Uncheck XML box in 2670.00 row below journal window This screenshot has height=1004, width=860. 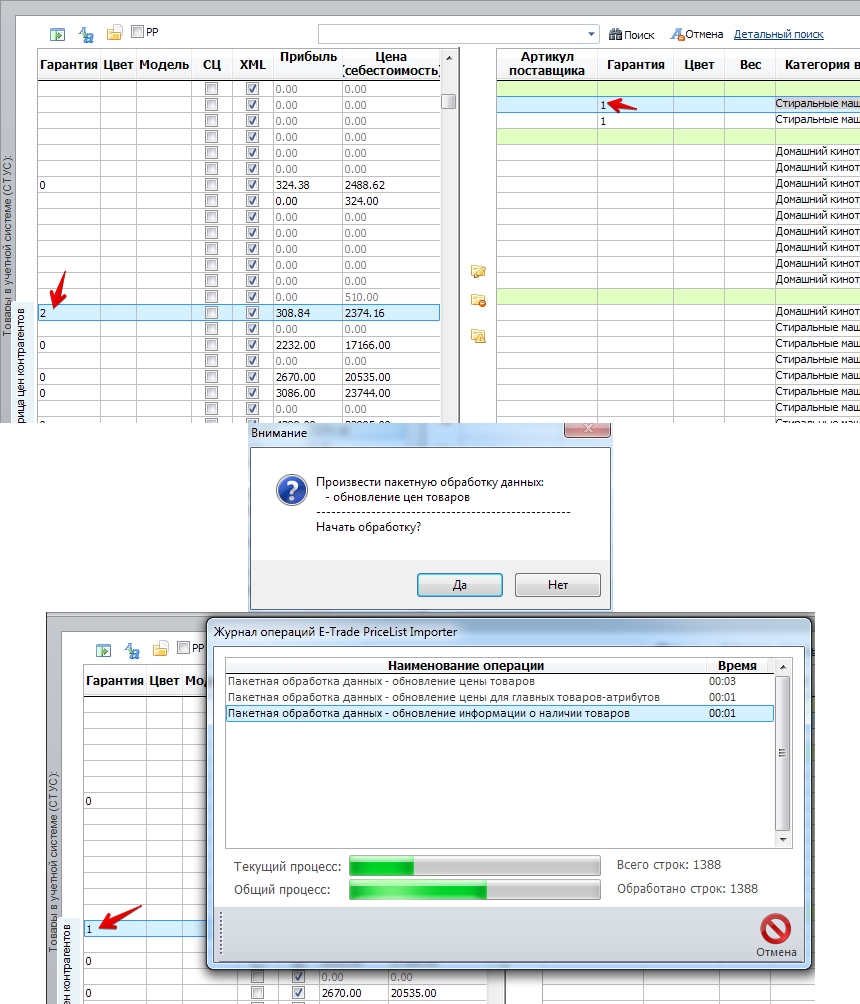298,992
